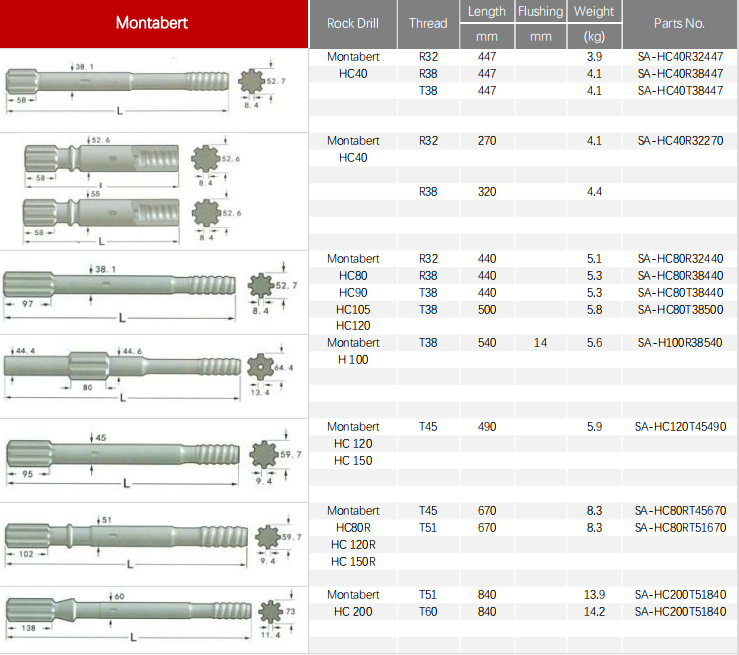Viewport: 739px width, 655px height.
Task: Click the 540 length cell
Action: coord(487,343)
